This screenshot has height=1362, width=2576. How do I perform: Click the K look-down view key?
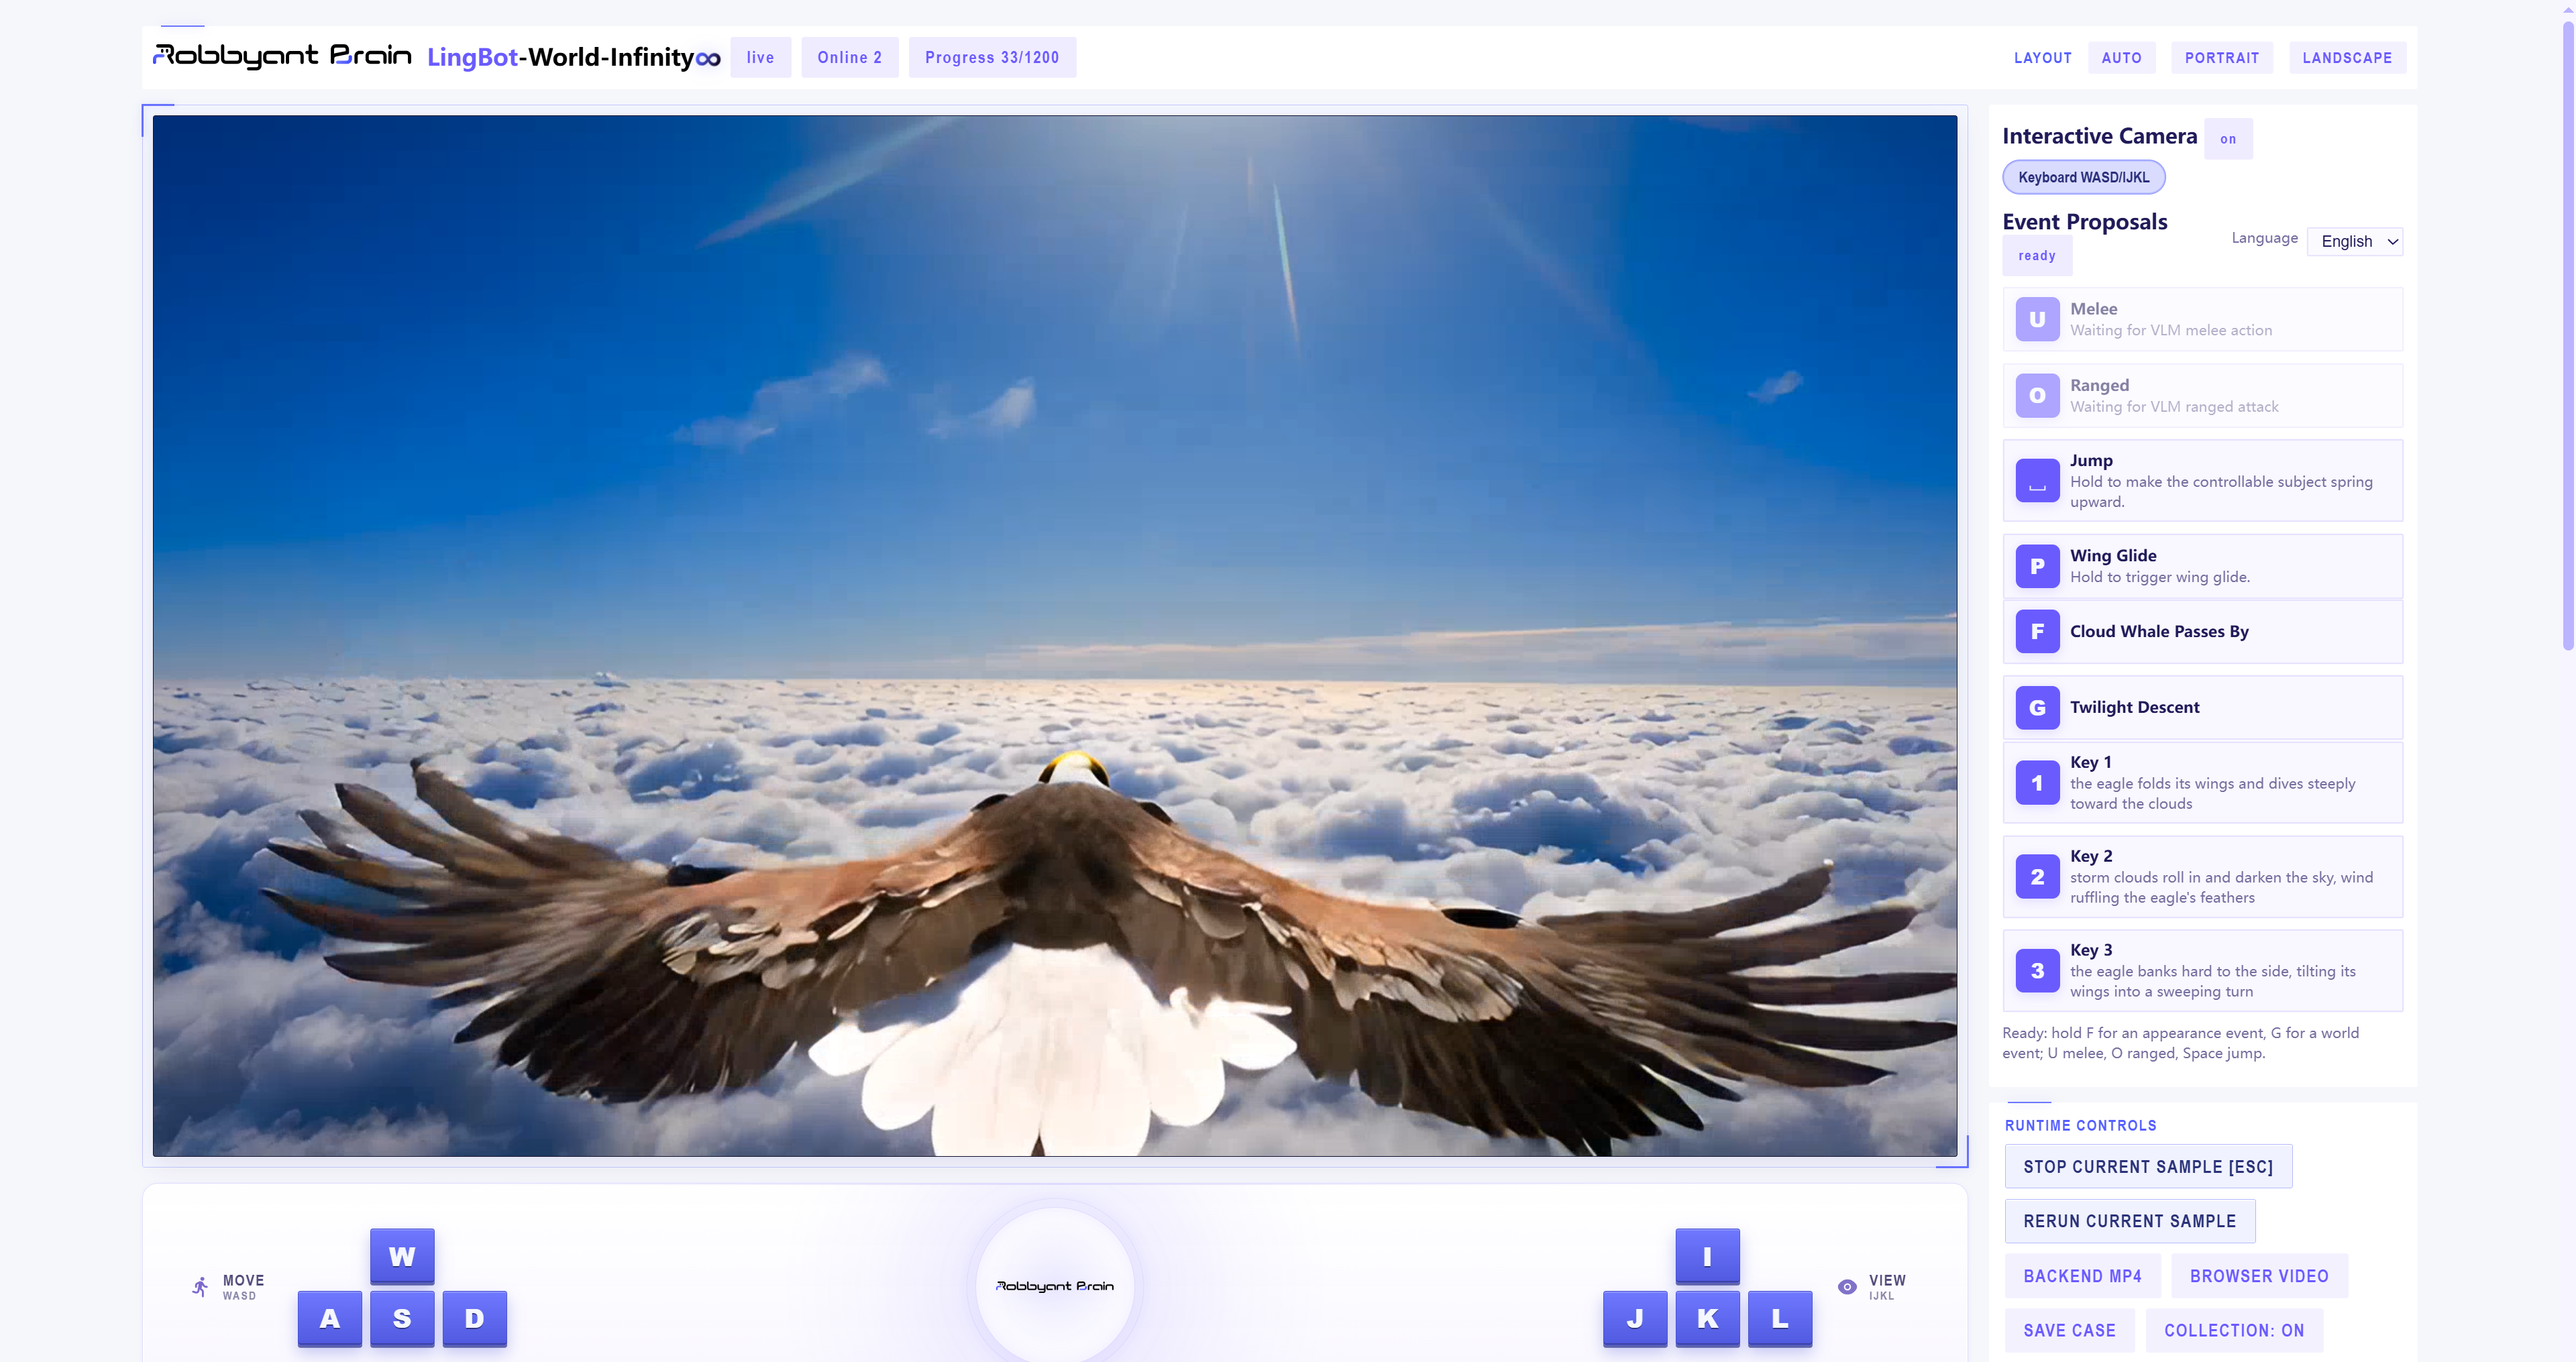(x=1707, y=1318)
